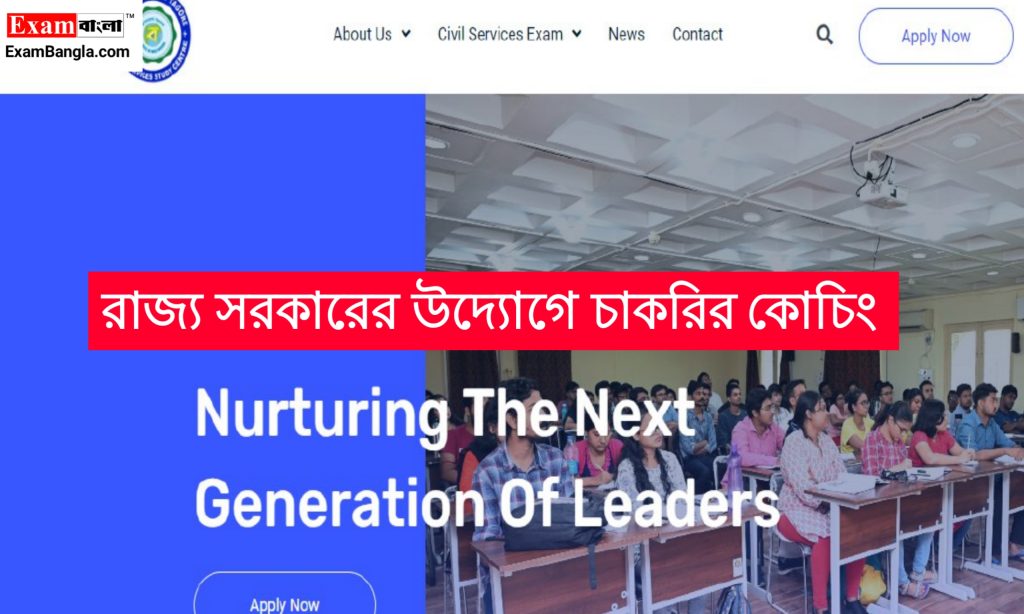Click the Generation Of Leaders text line
The height and width of the screenshot is (614, 1024).
(487, 503)
